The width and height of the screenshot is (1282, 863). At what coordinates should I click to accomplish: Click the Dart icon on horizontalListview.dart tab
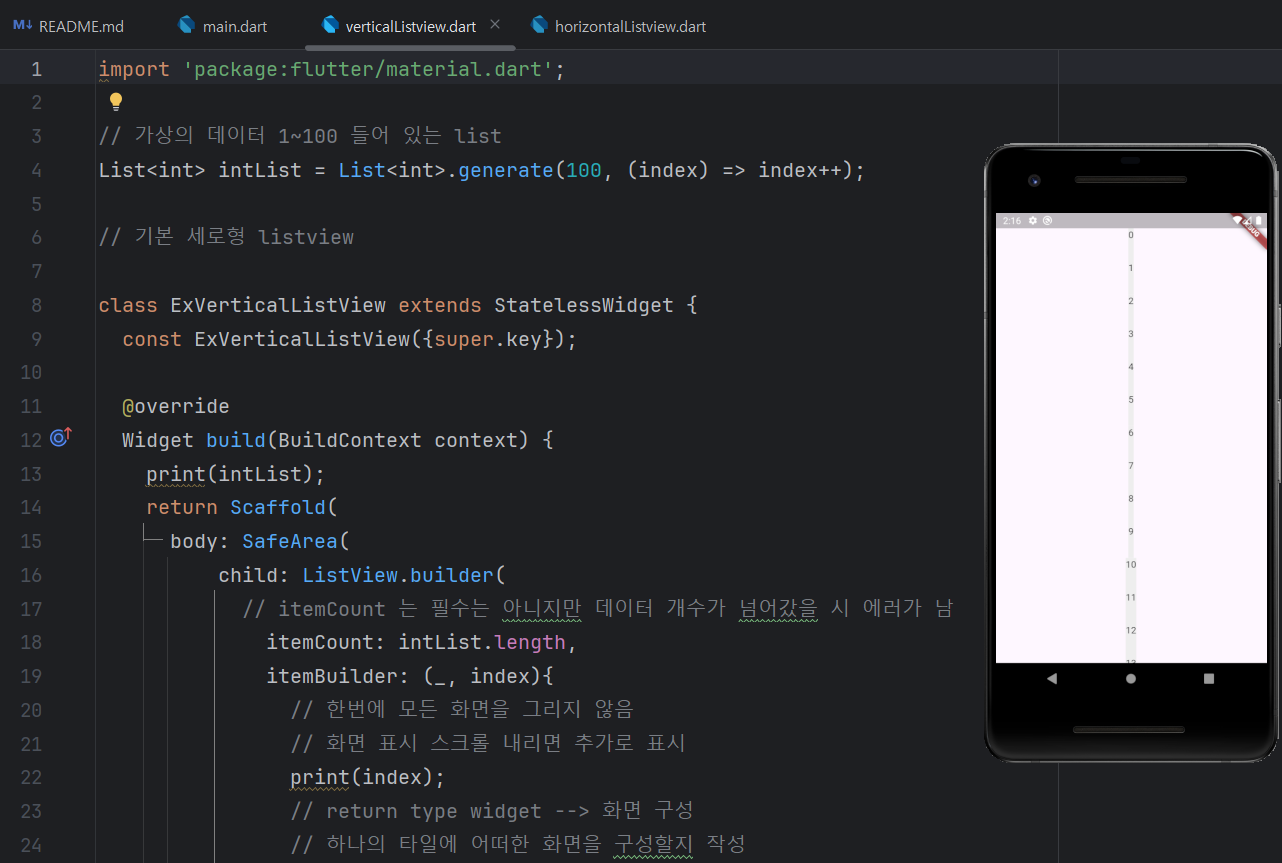point(539,25)
